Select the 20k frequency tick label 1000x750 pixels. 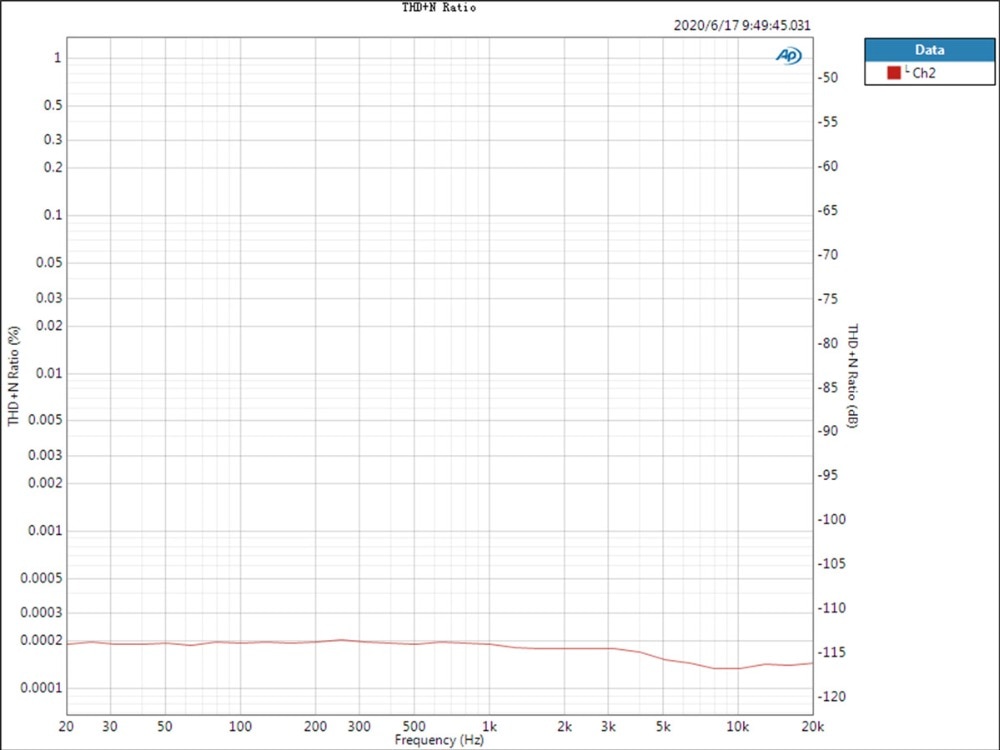point(814,728)
